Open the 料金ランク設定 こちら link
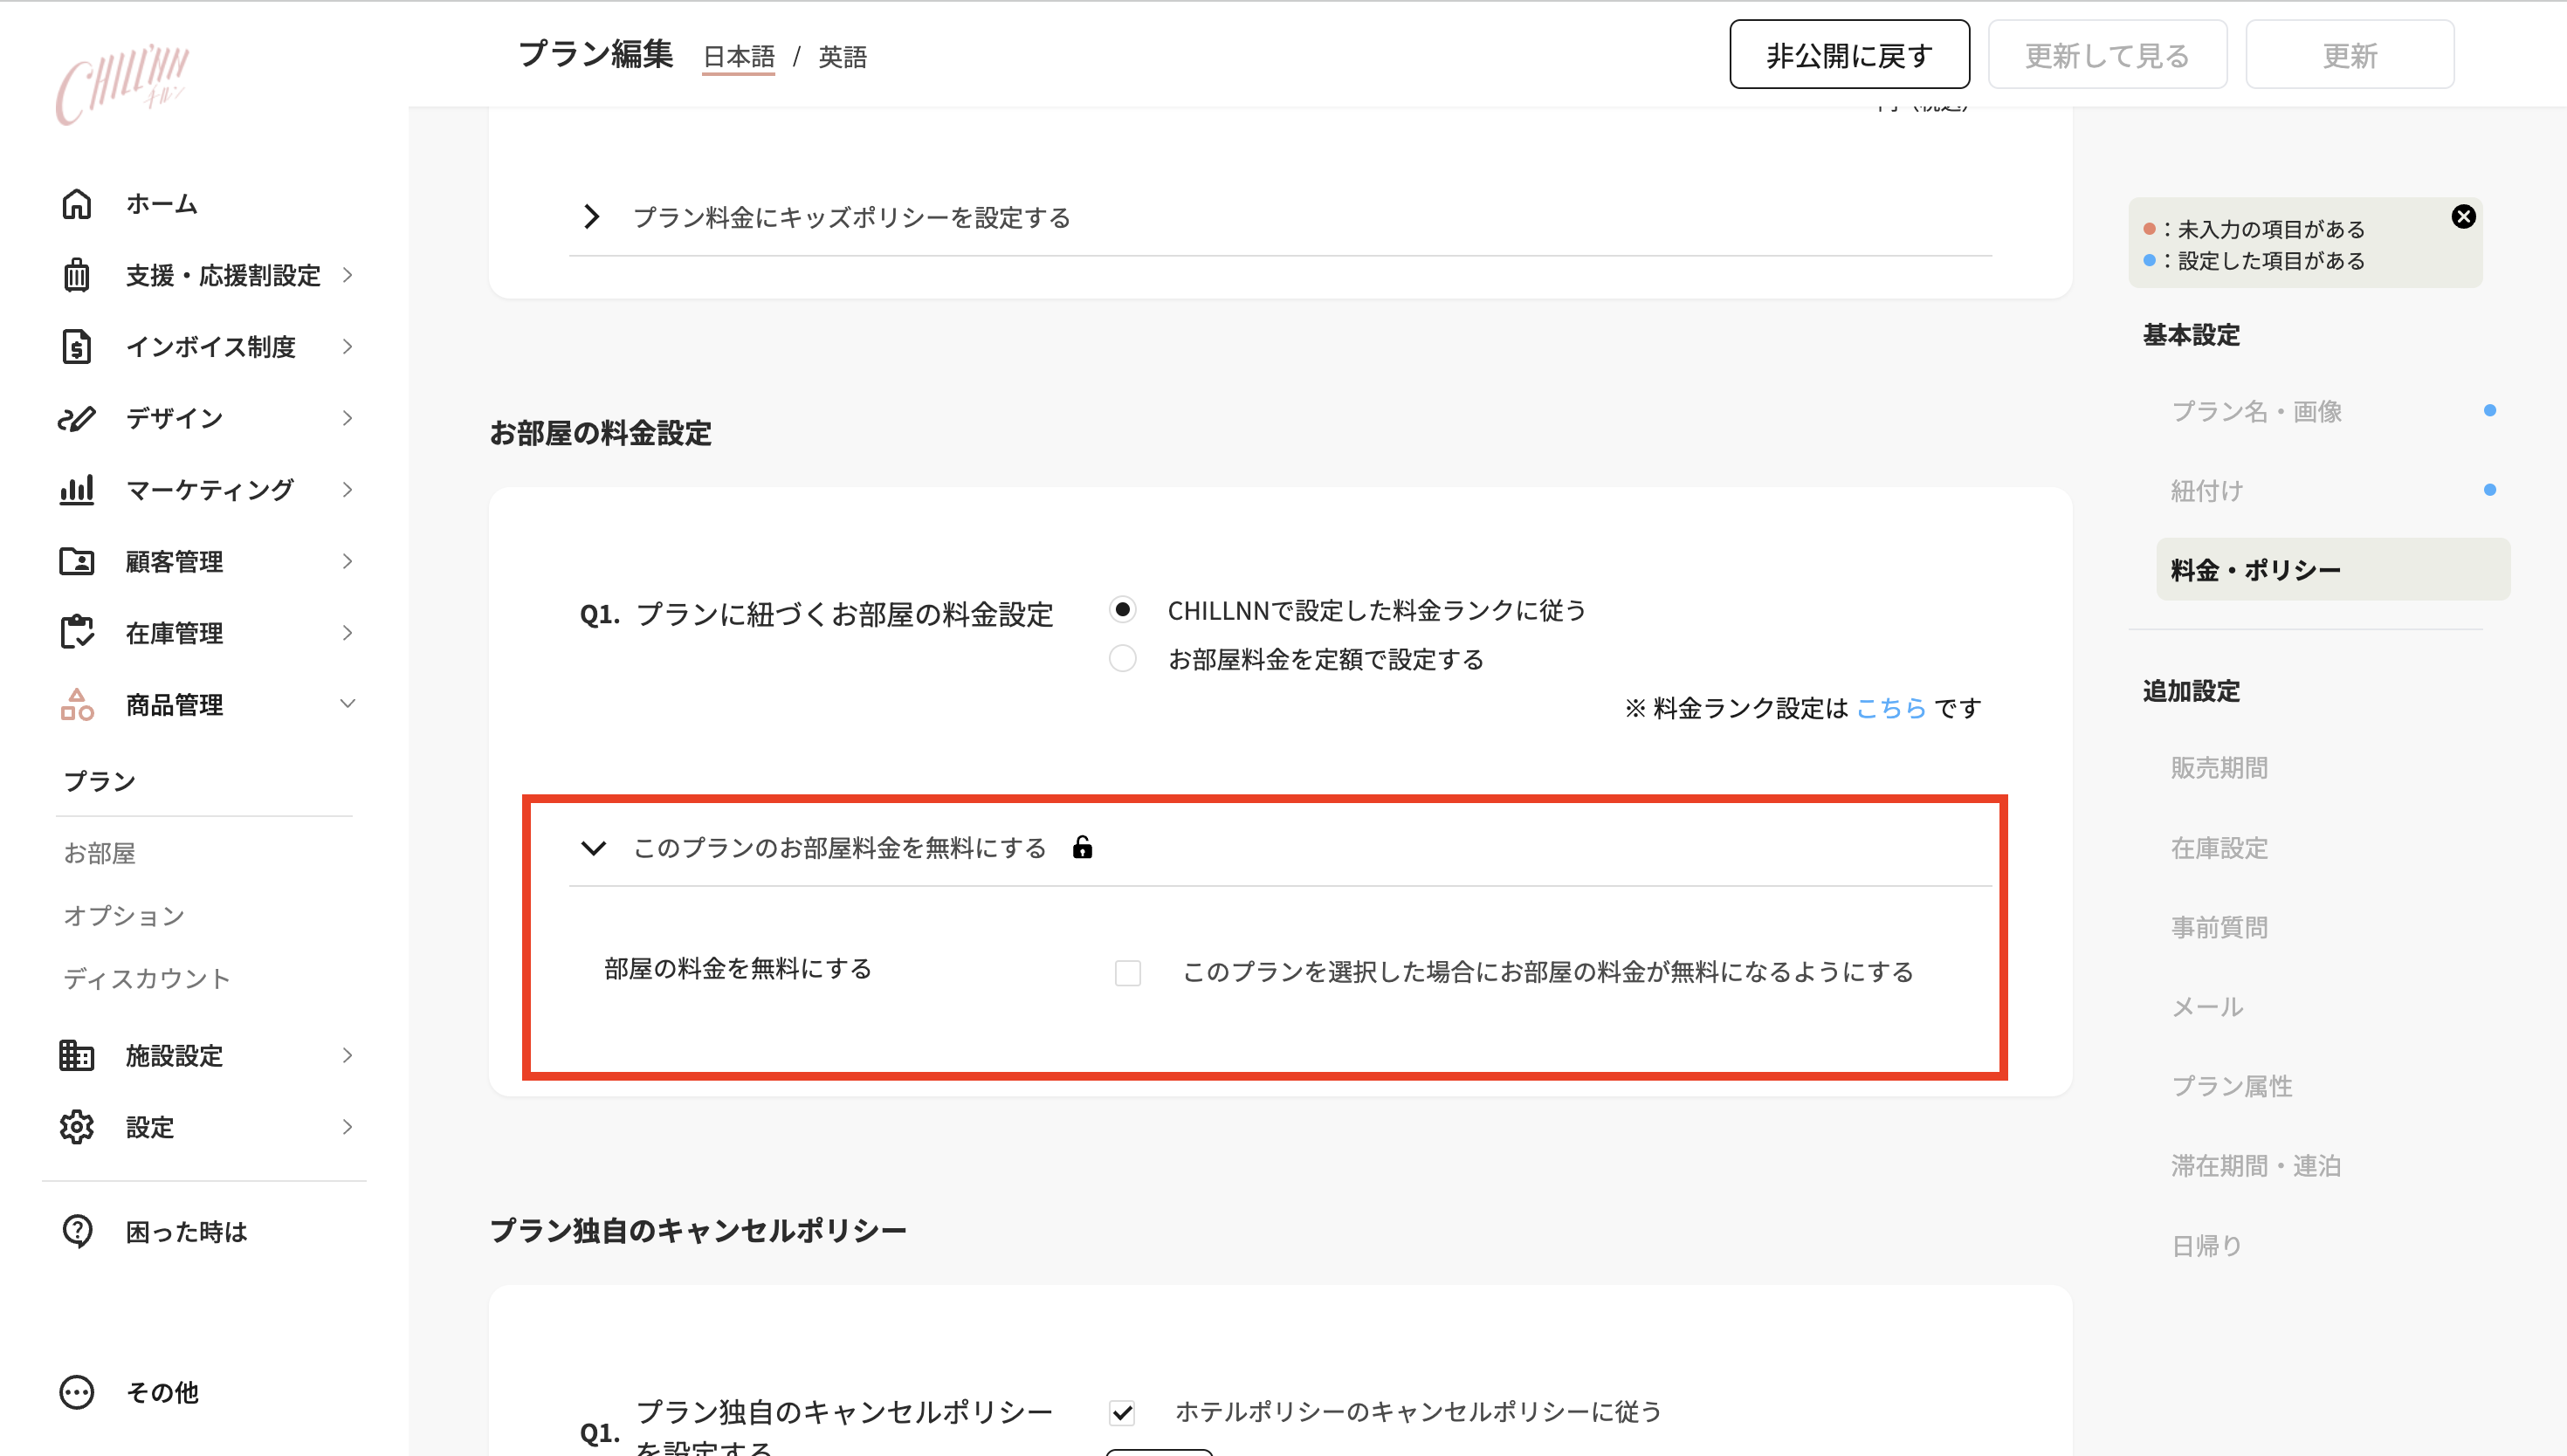This screenshot has height=1456, width=2567. tap(1890, 707)
